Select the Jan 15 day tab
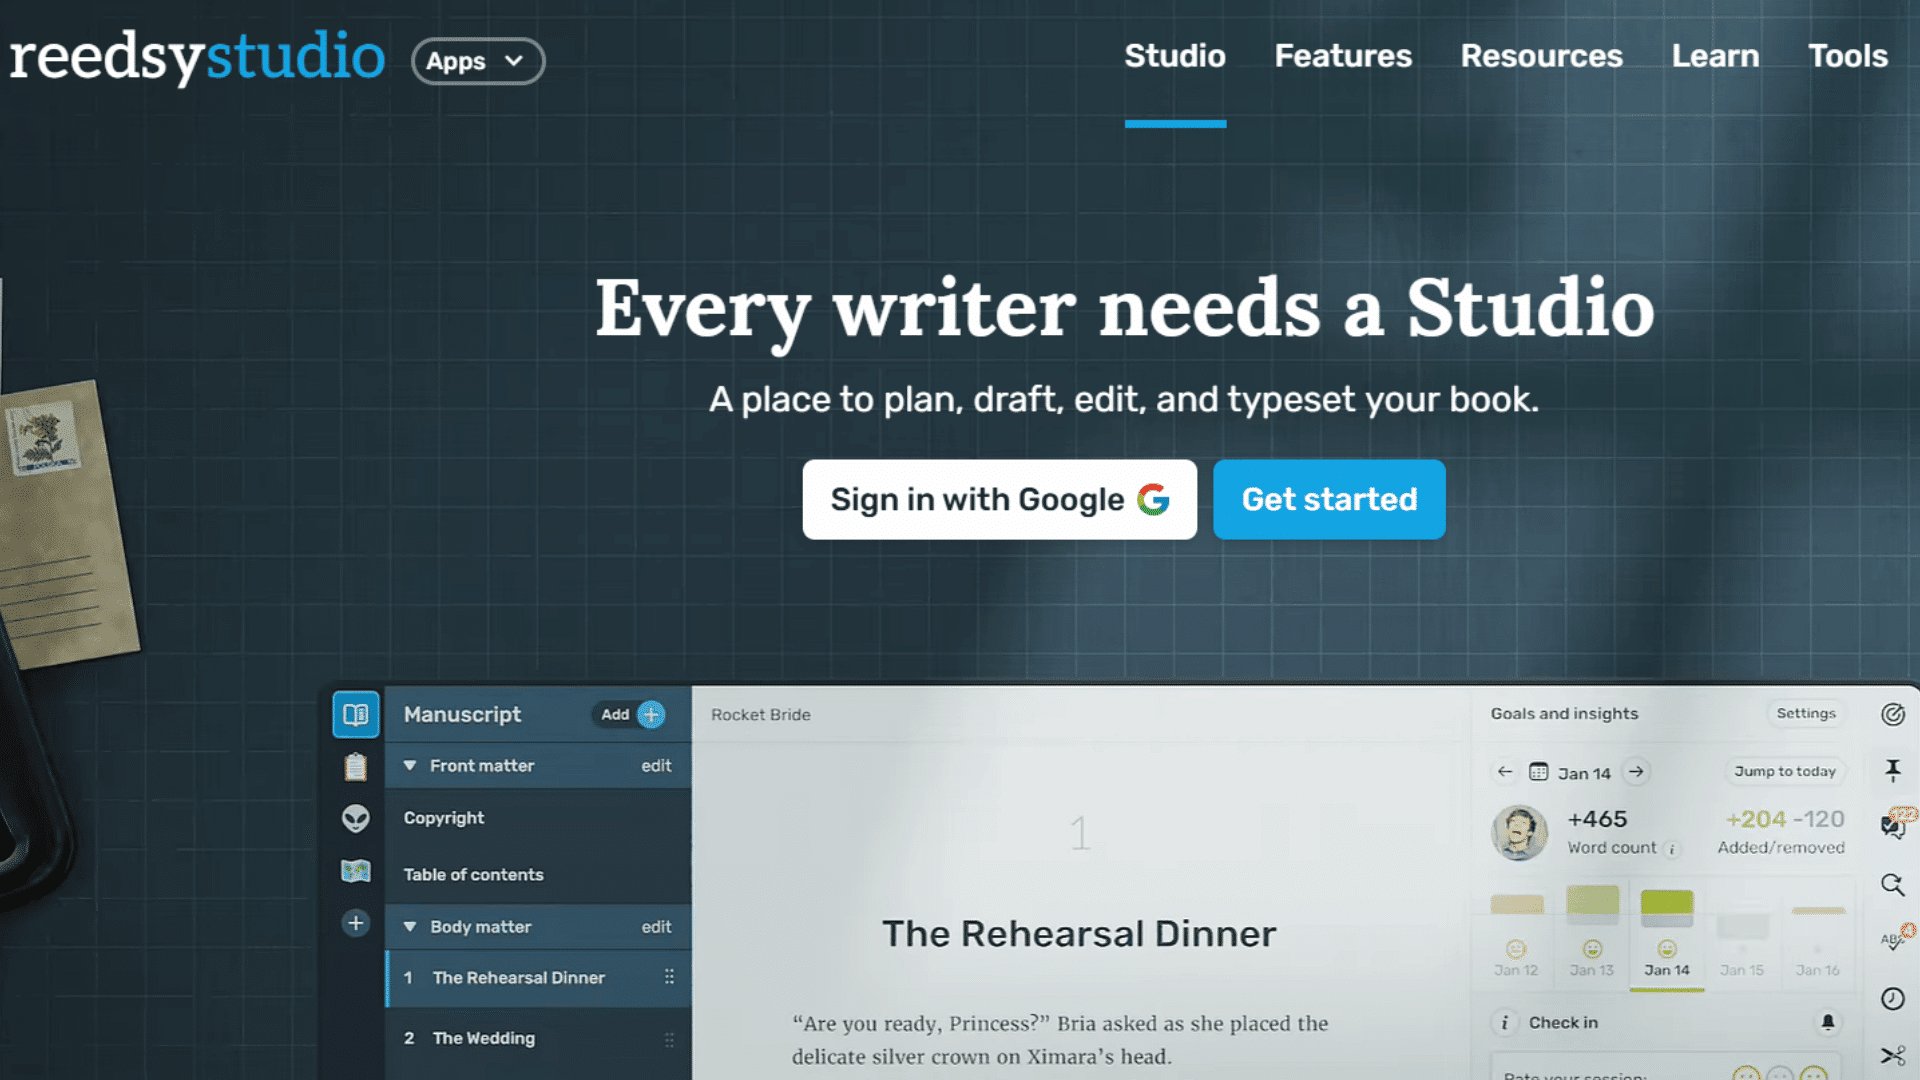 (1742, 970)
